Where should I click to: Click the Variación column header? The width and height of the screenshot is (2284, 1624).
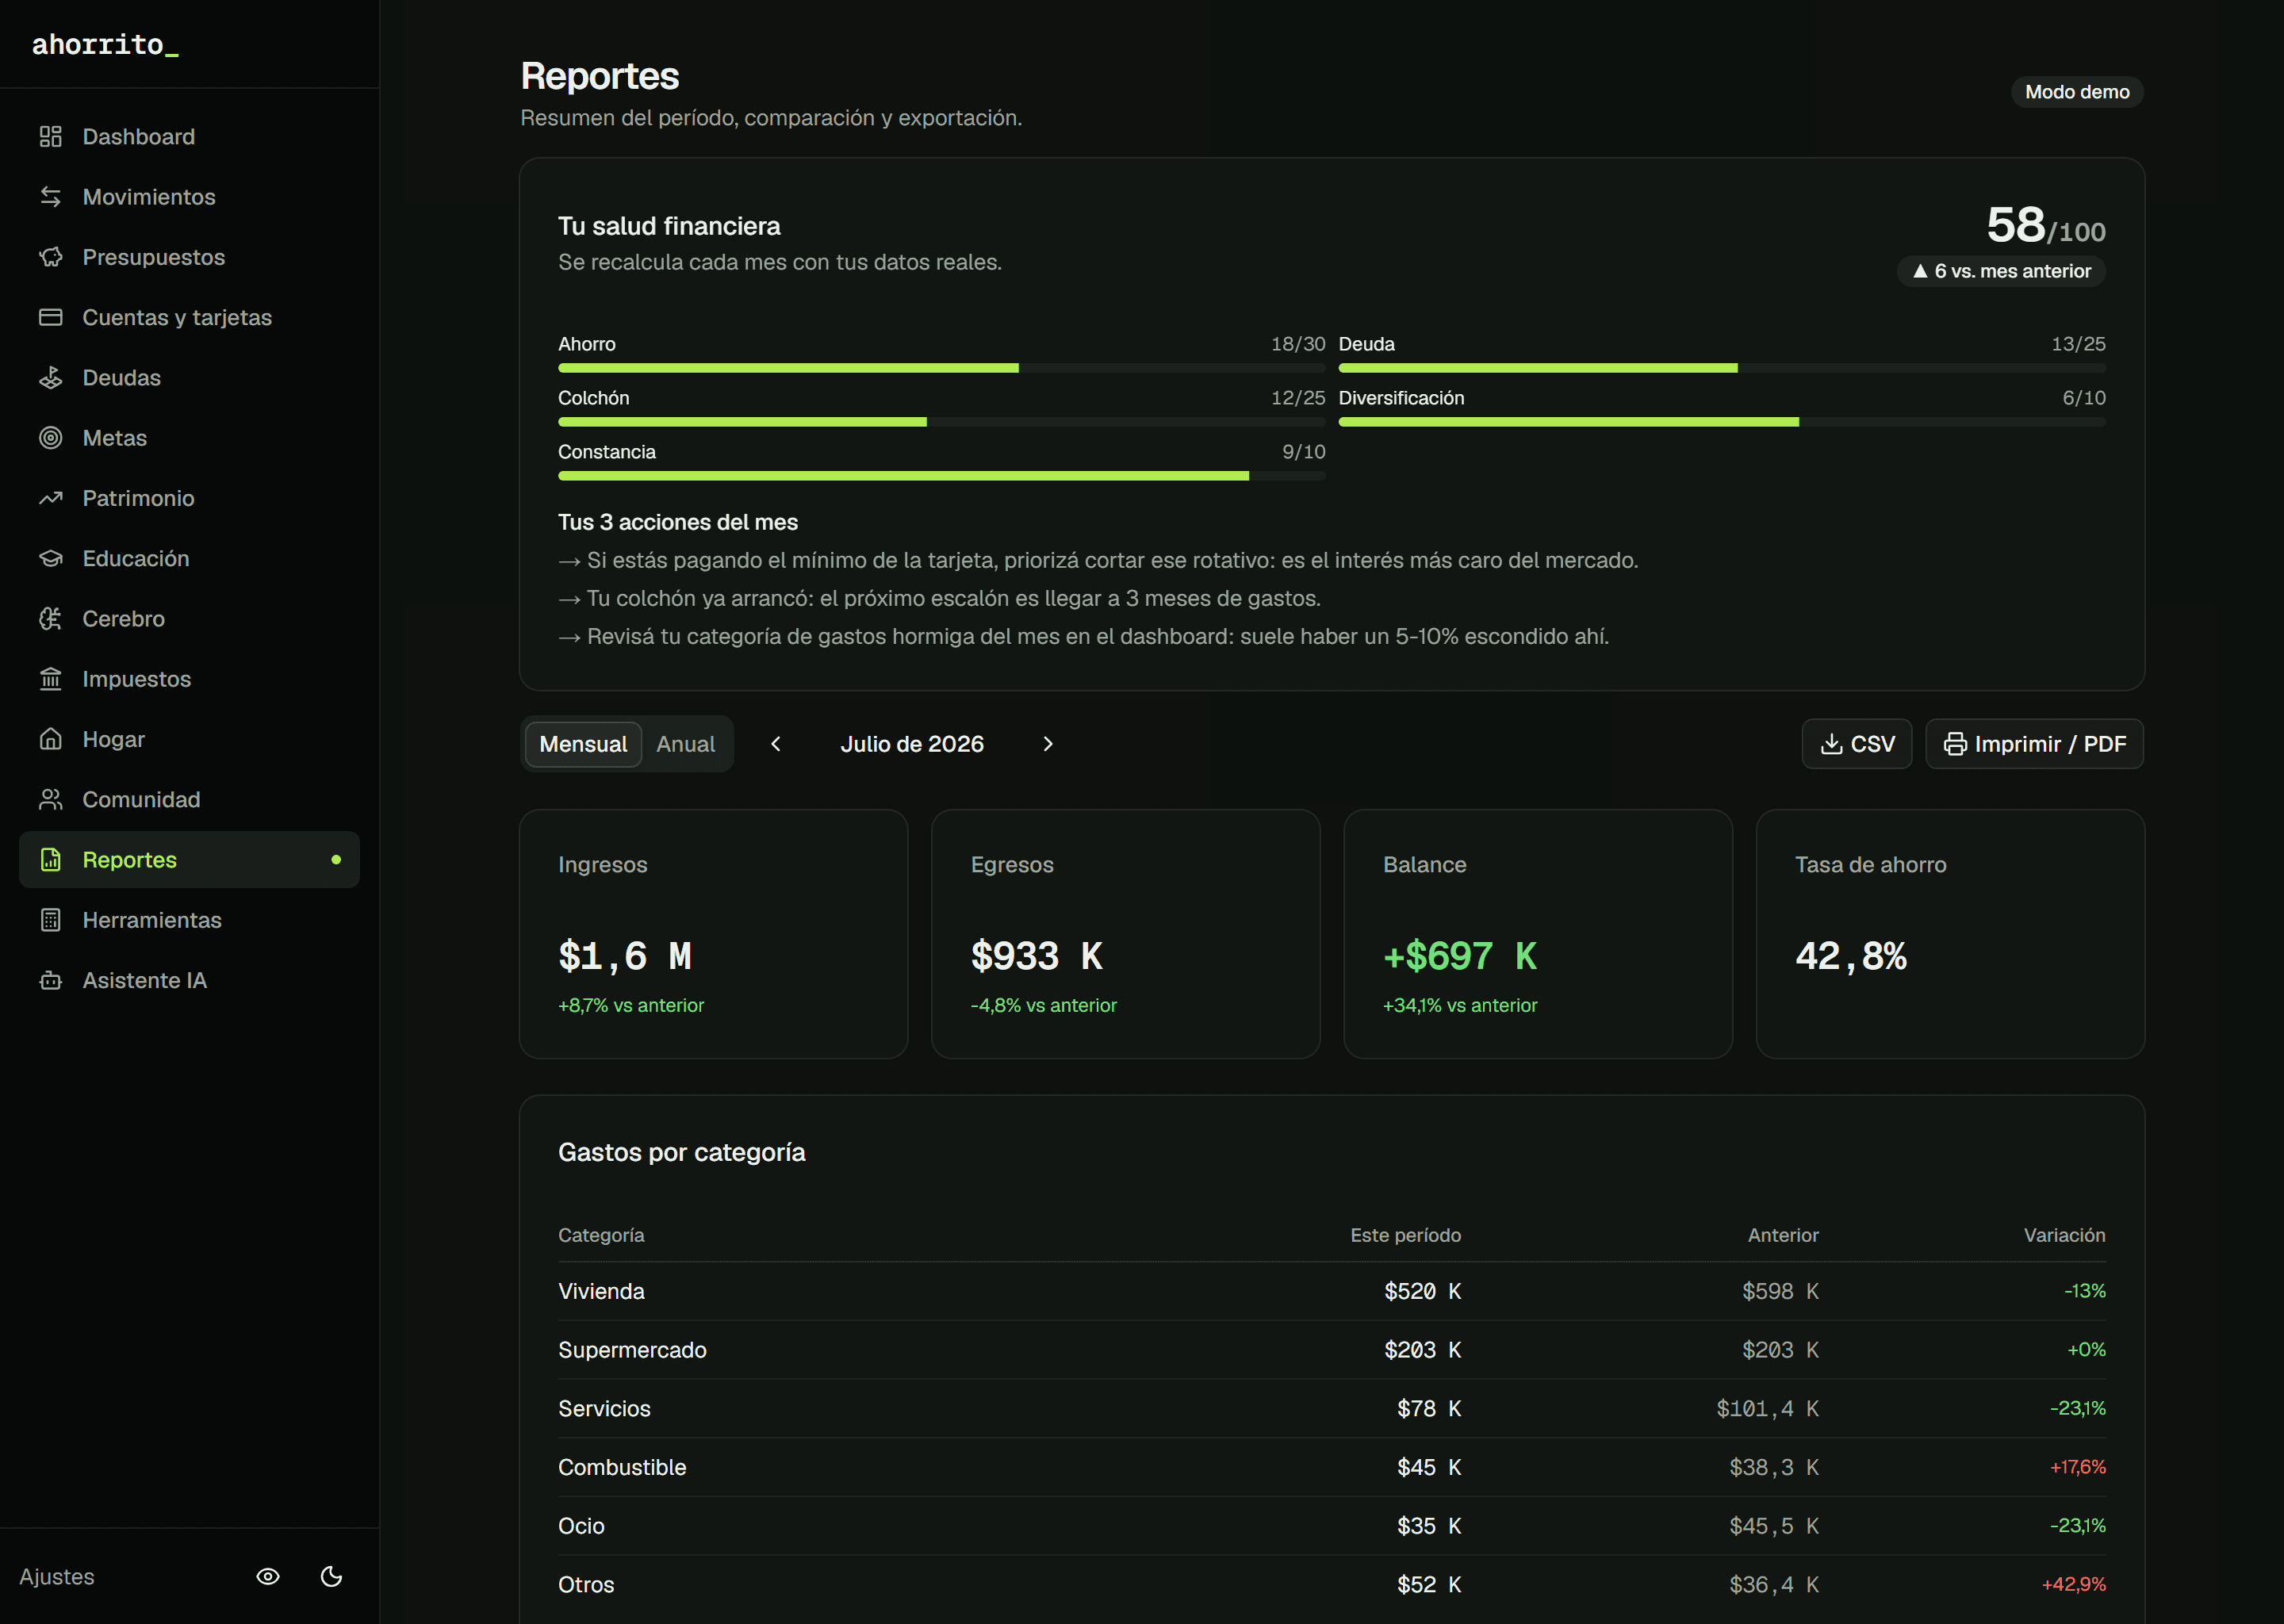click(2064, 1235)
